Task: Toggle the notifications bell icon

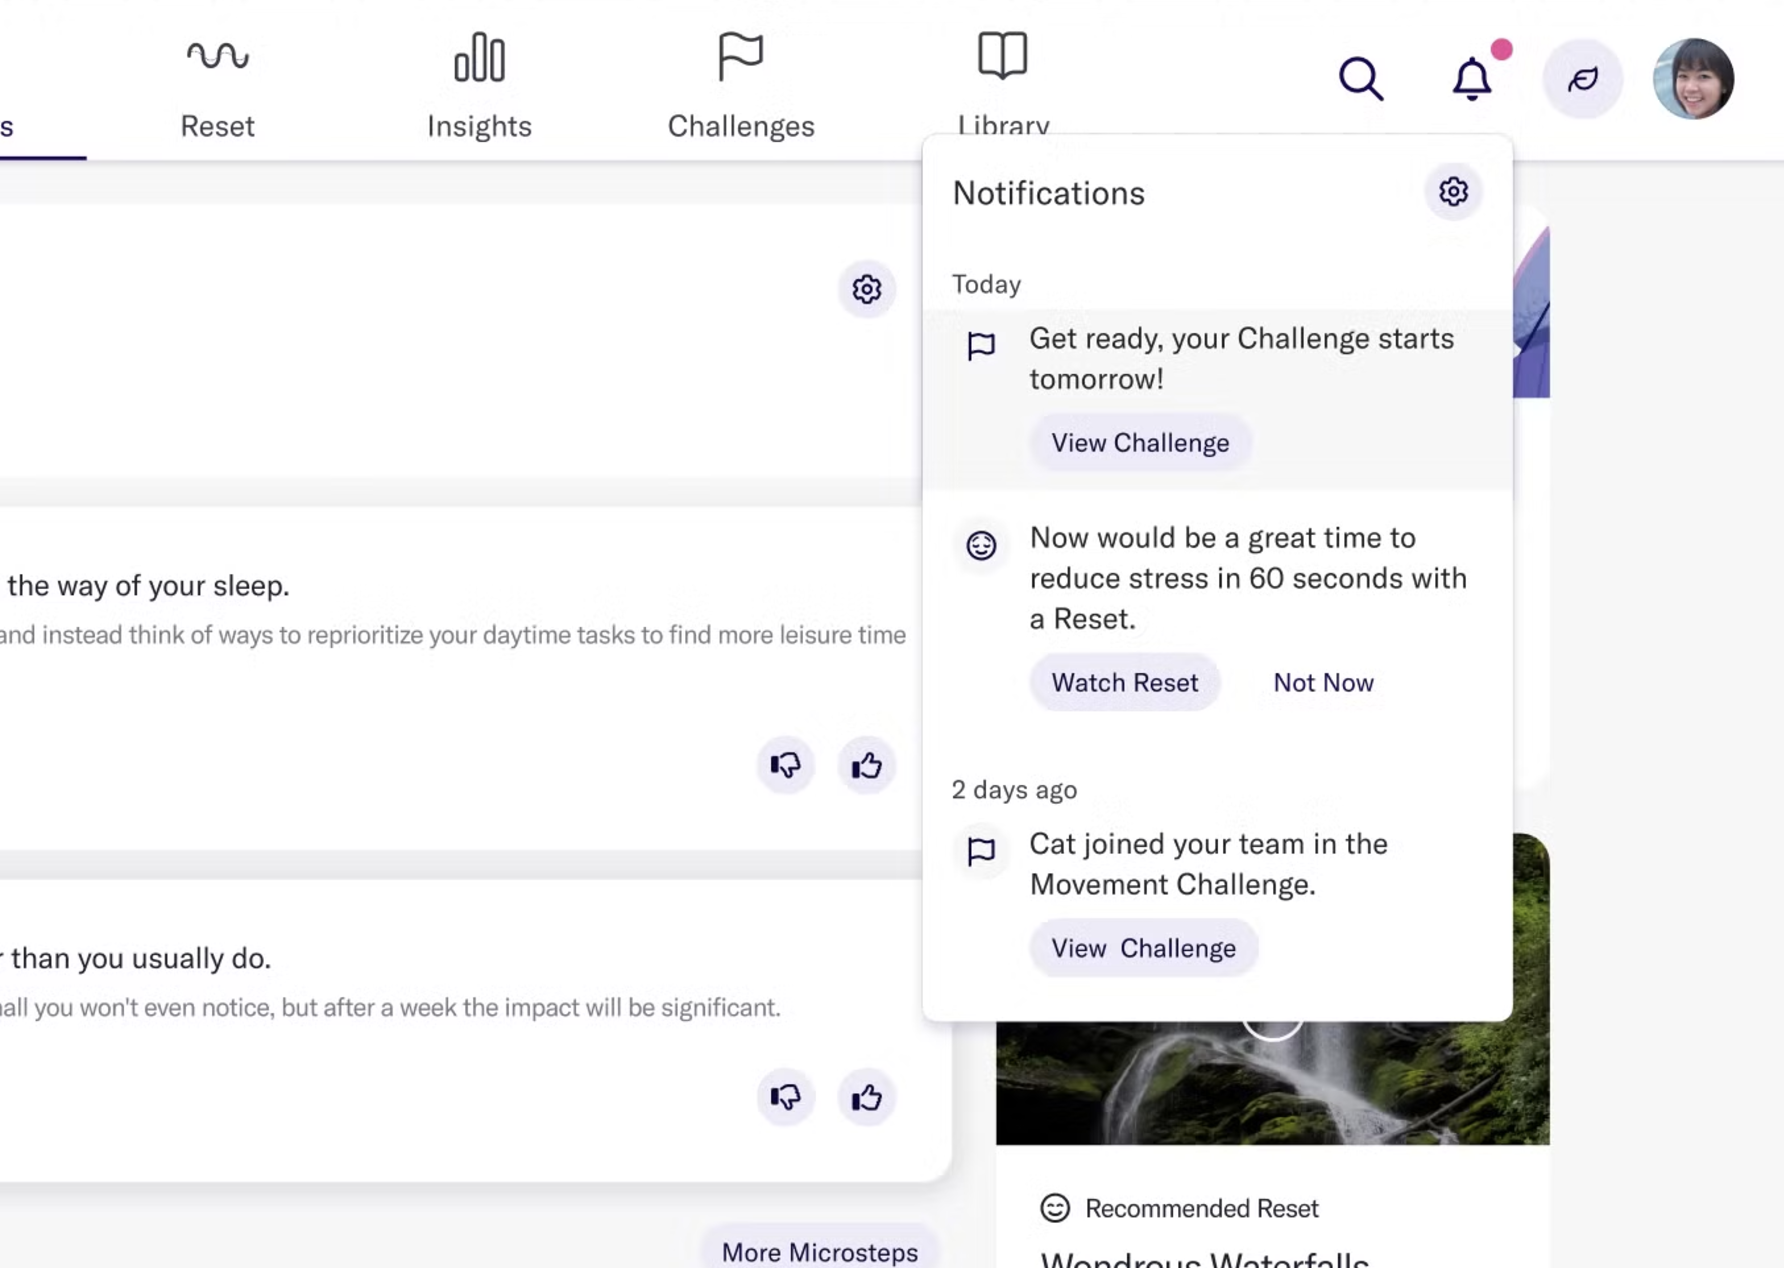Action: click(x=1472, y=78)
